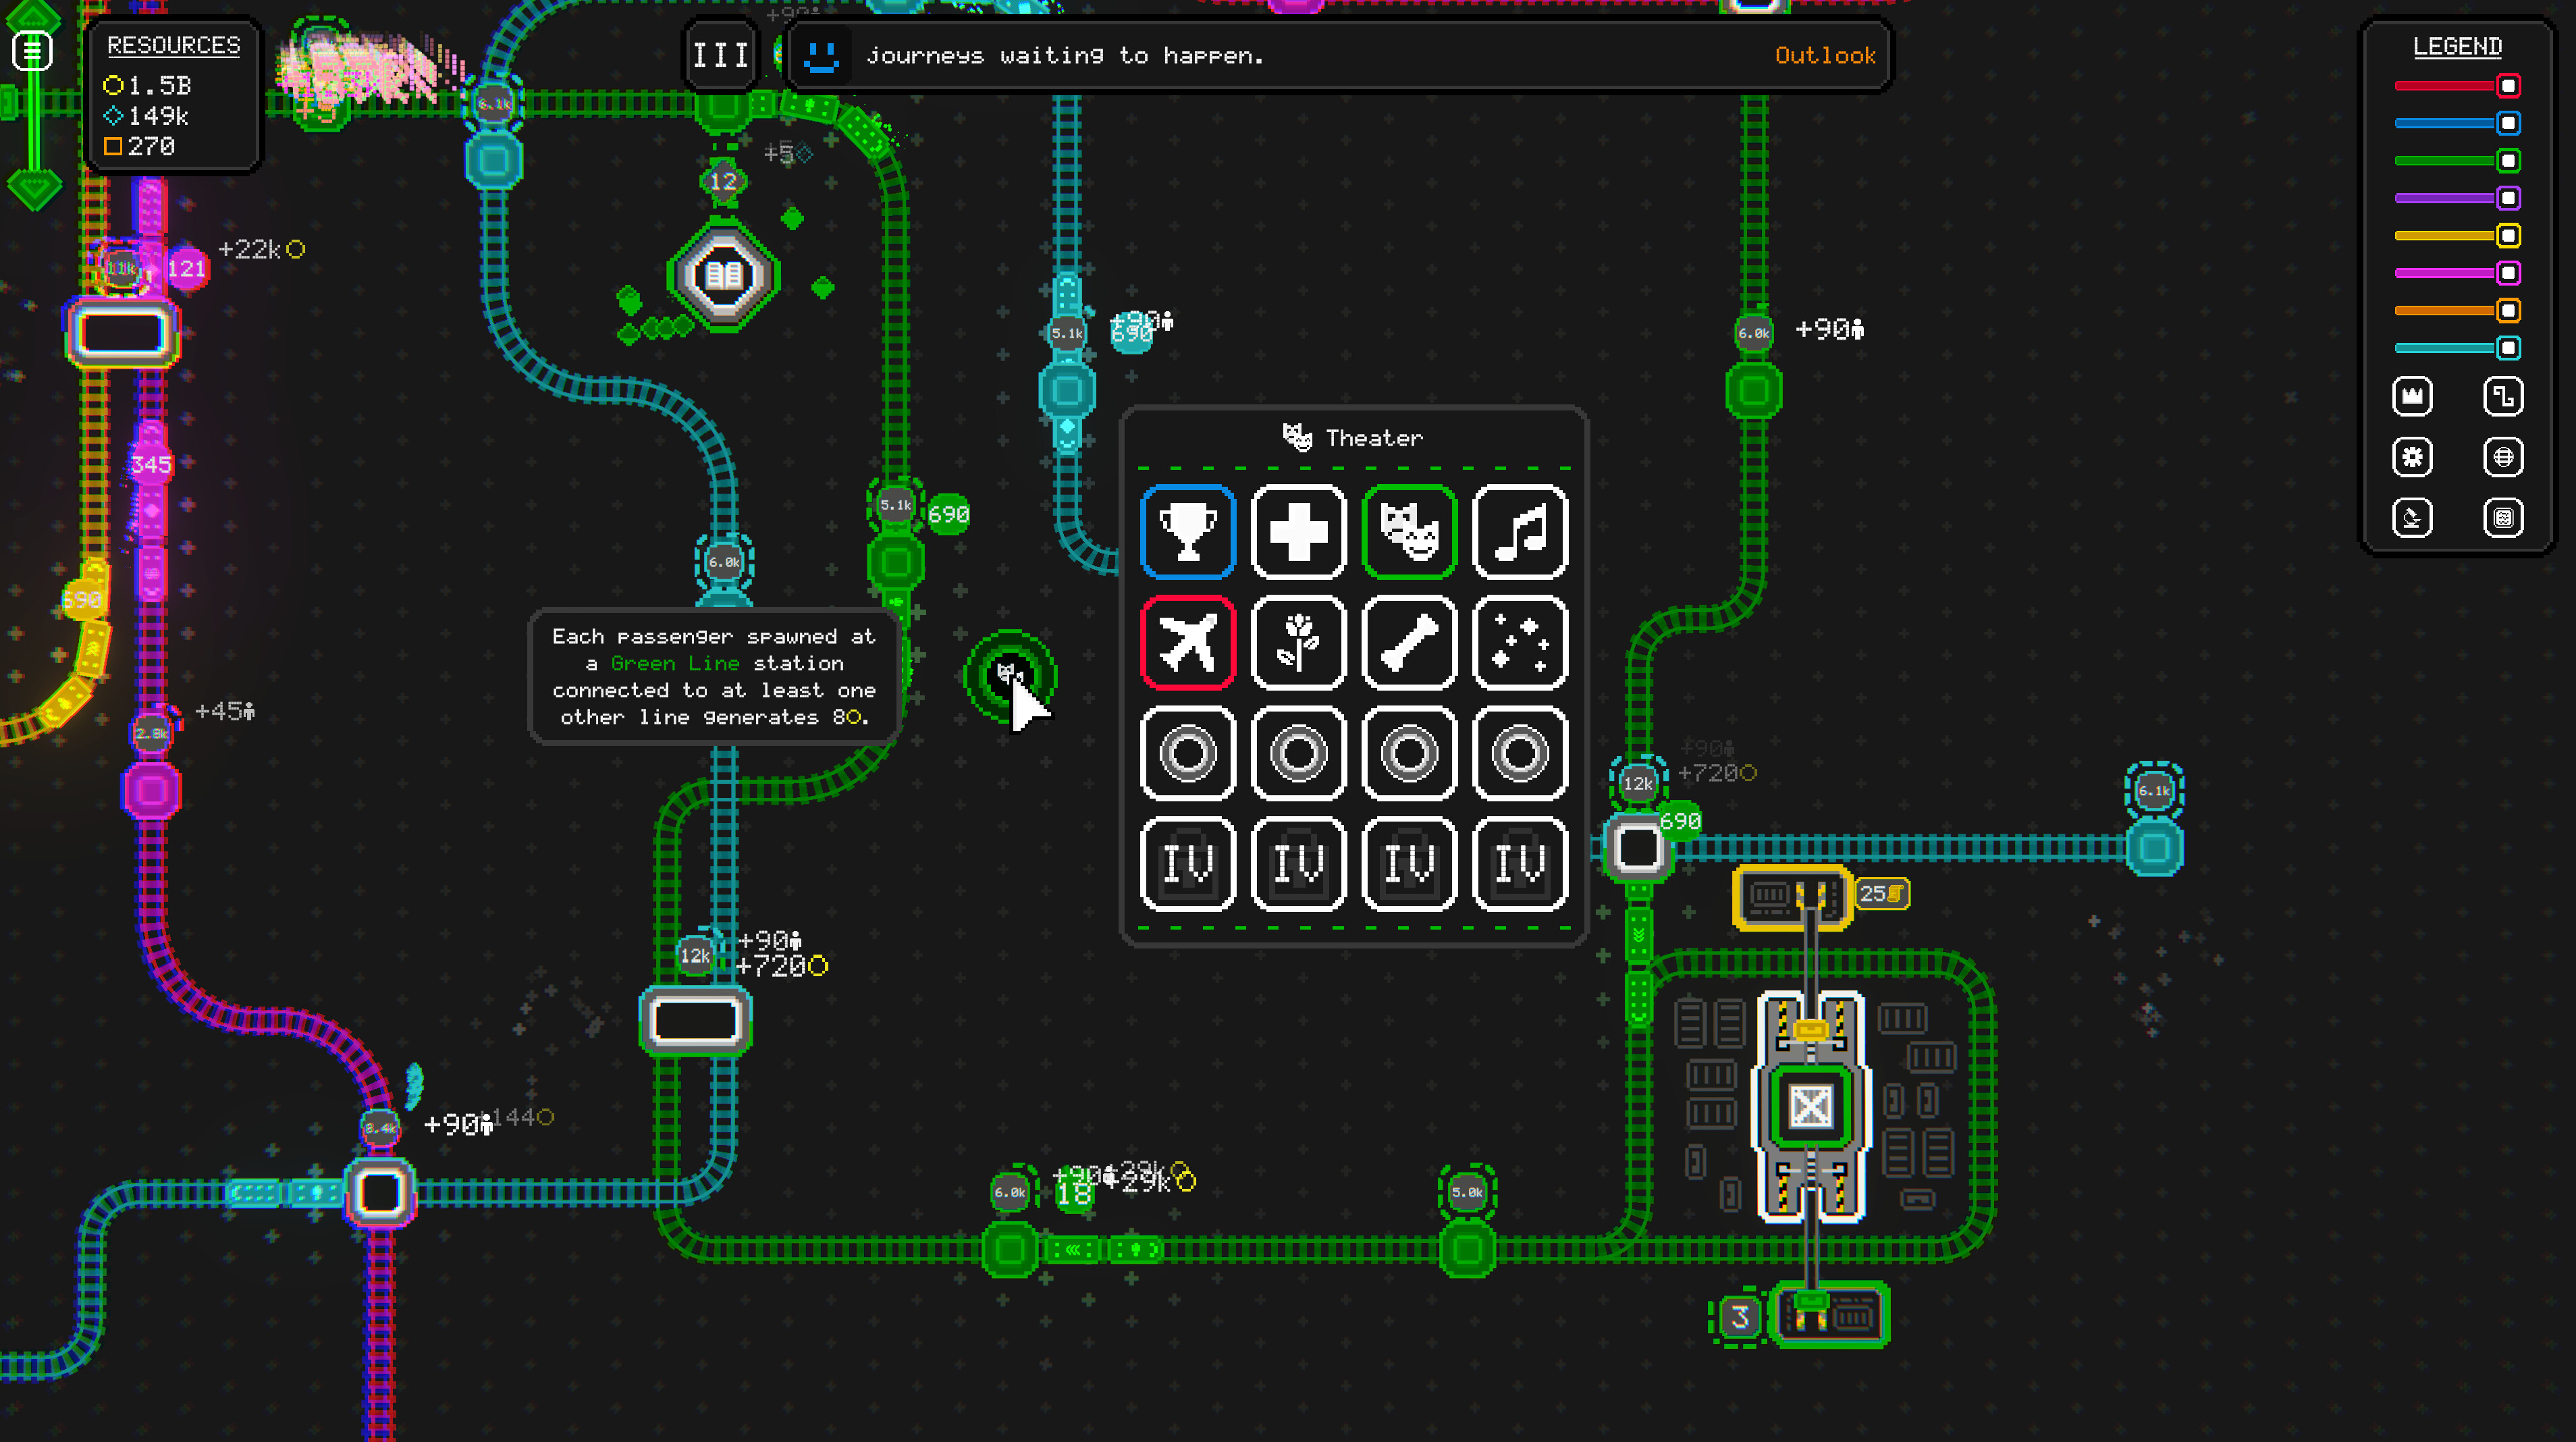Select the theater masks icon in the grid
The image size is (2576, 1442).
coord(1409,532)
